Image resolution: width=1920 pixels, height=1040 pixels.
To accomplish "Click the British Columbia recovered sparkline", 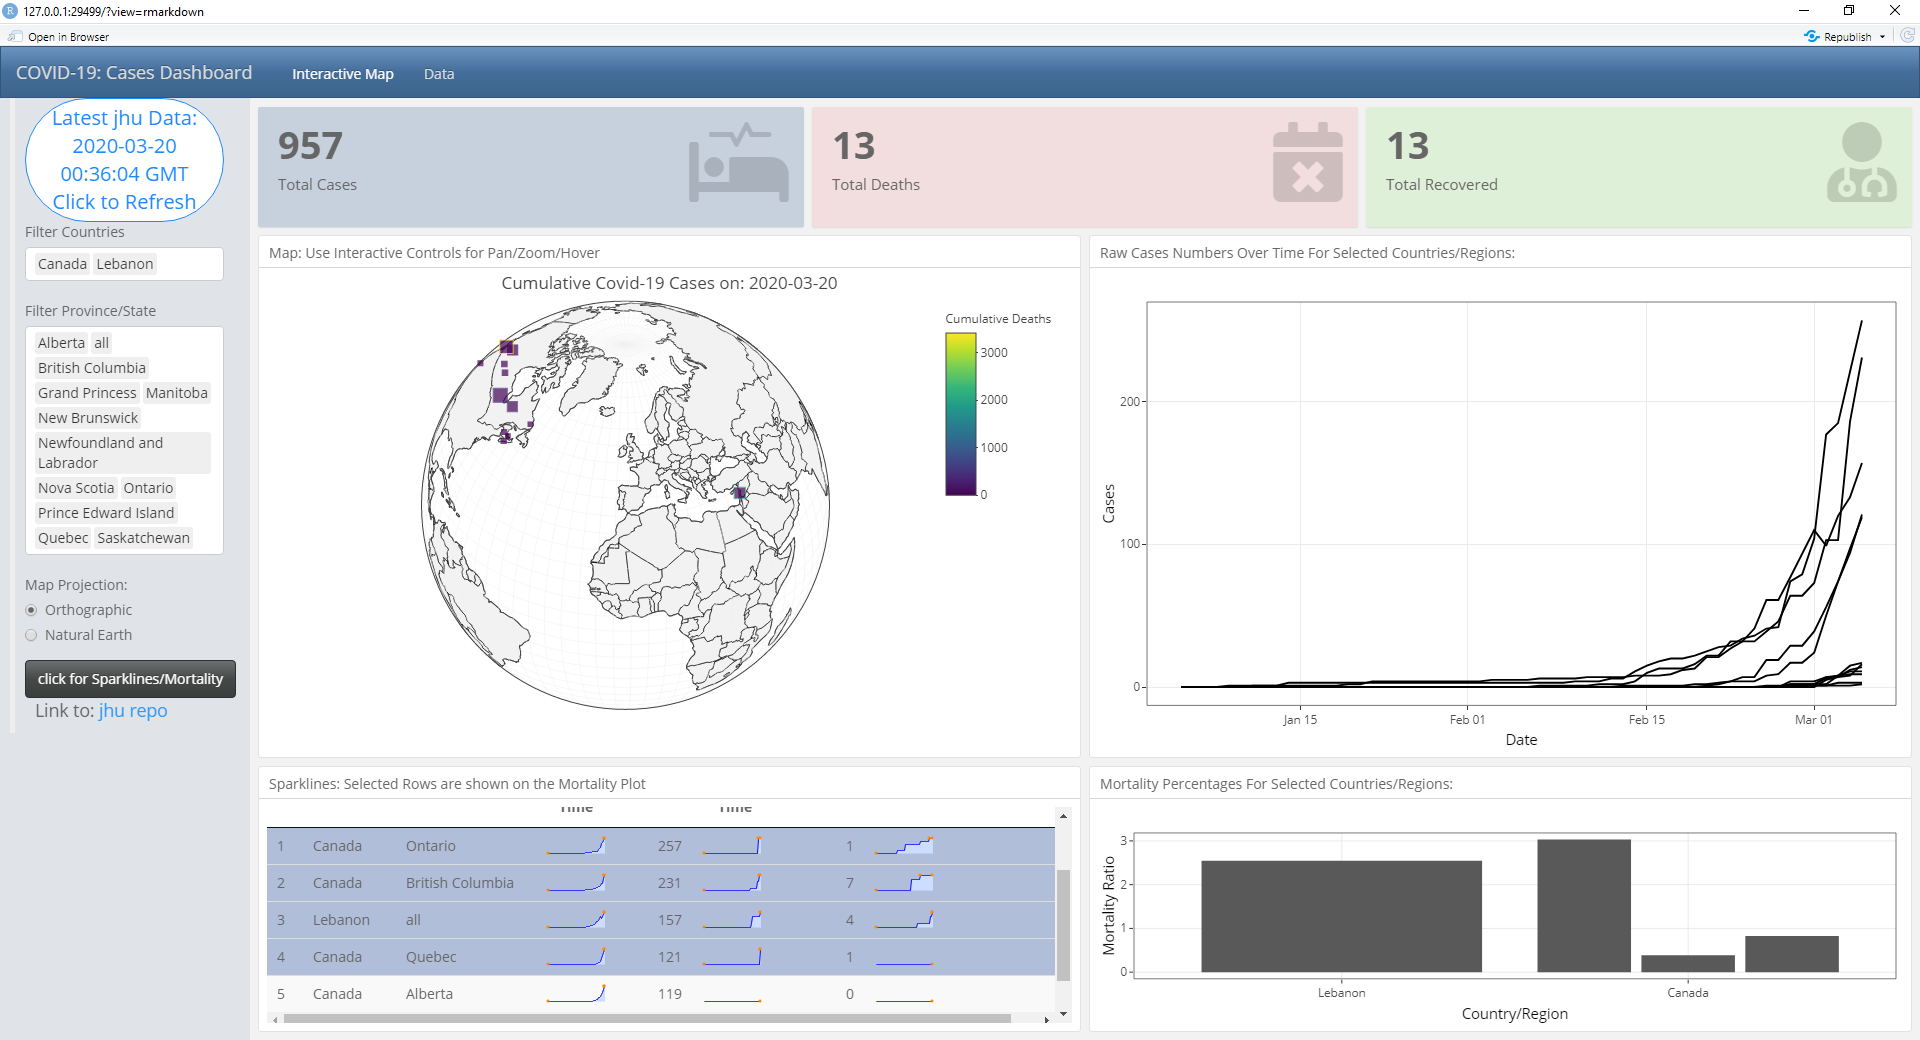I will click(904, 883).
